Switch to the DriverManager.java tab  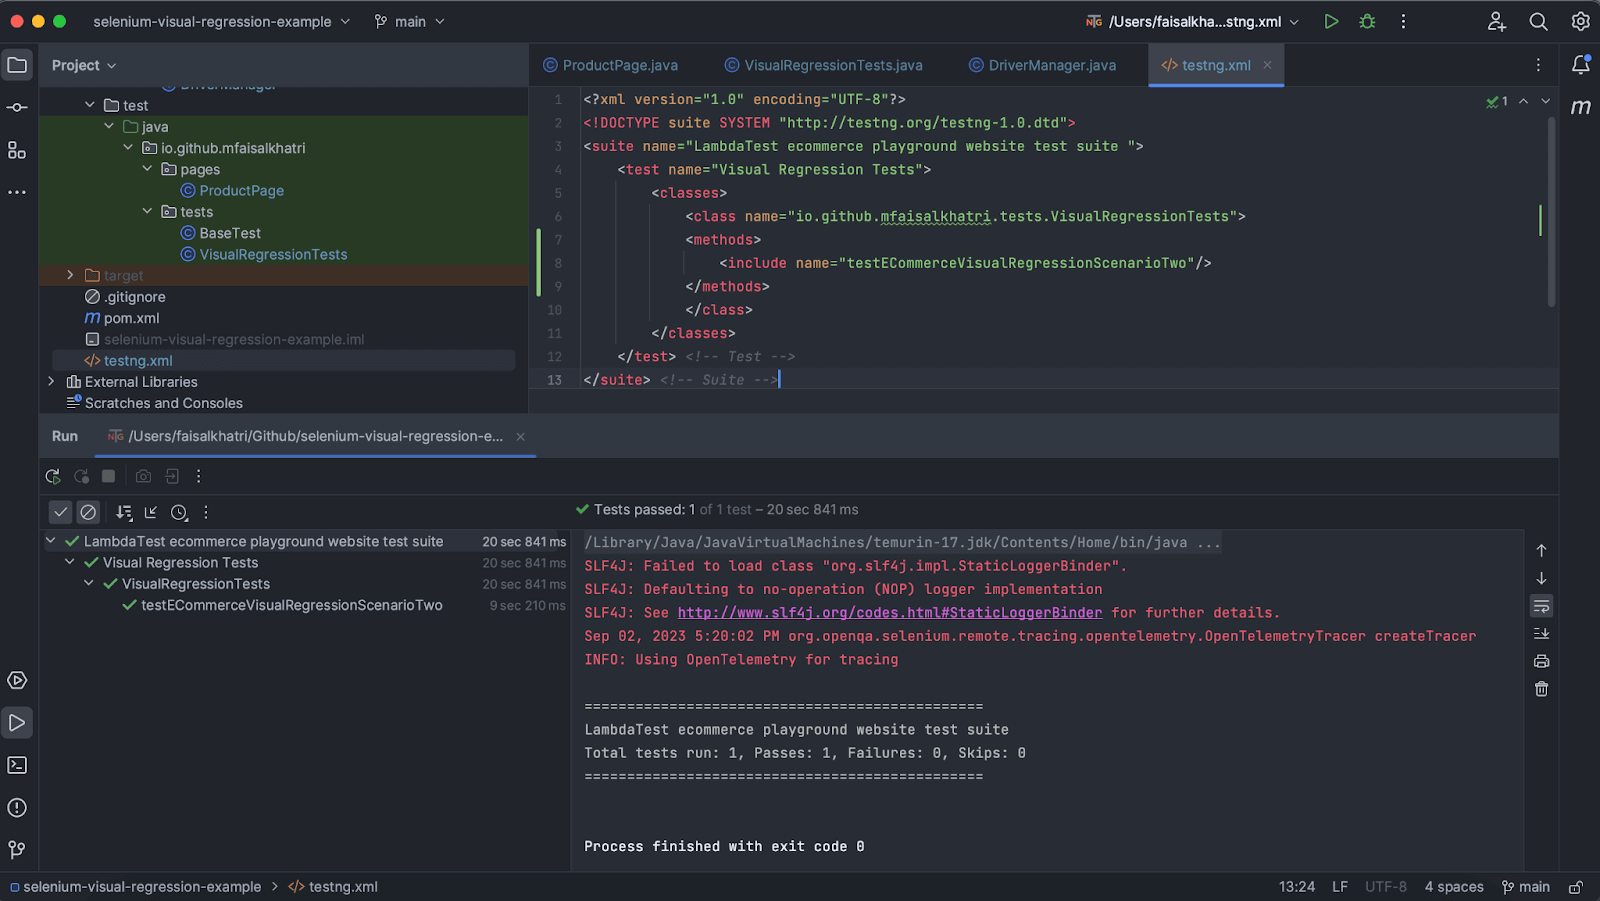pyautogui.click(x=1042, y=65)
